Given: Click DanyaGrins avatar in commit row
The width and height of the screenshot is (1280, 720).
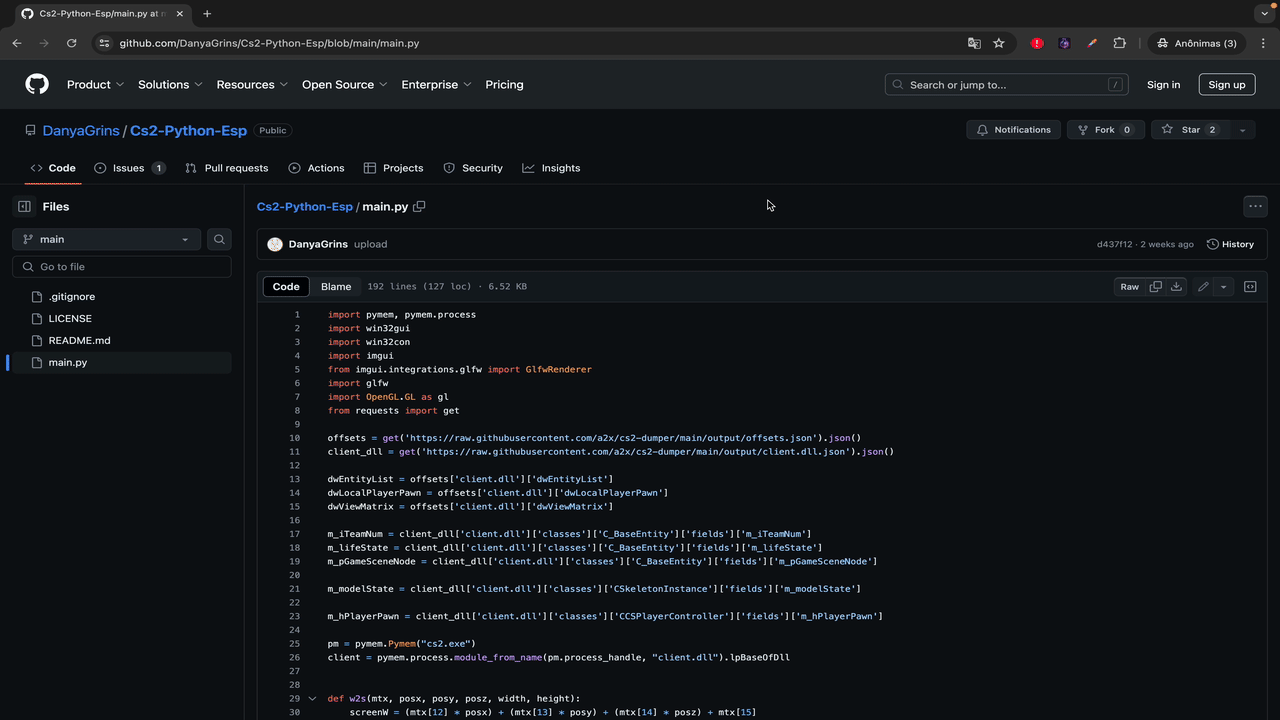Looking at the screenshot, I should (x=275, y=244).
